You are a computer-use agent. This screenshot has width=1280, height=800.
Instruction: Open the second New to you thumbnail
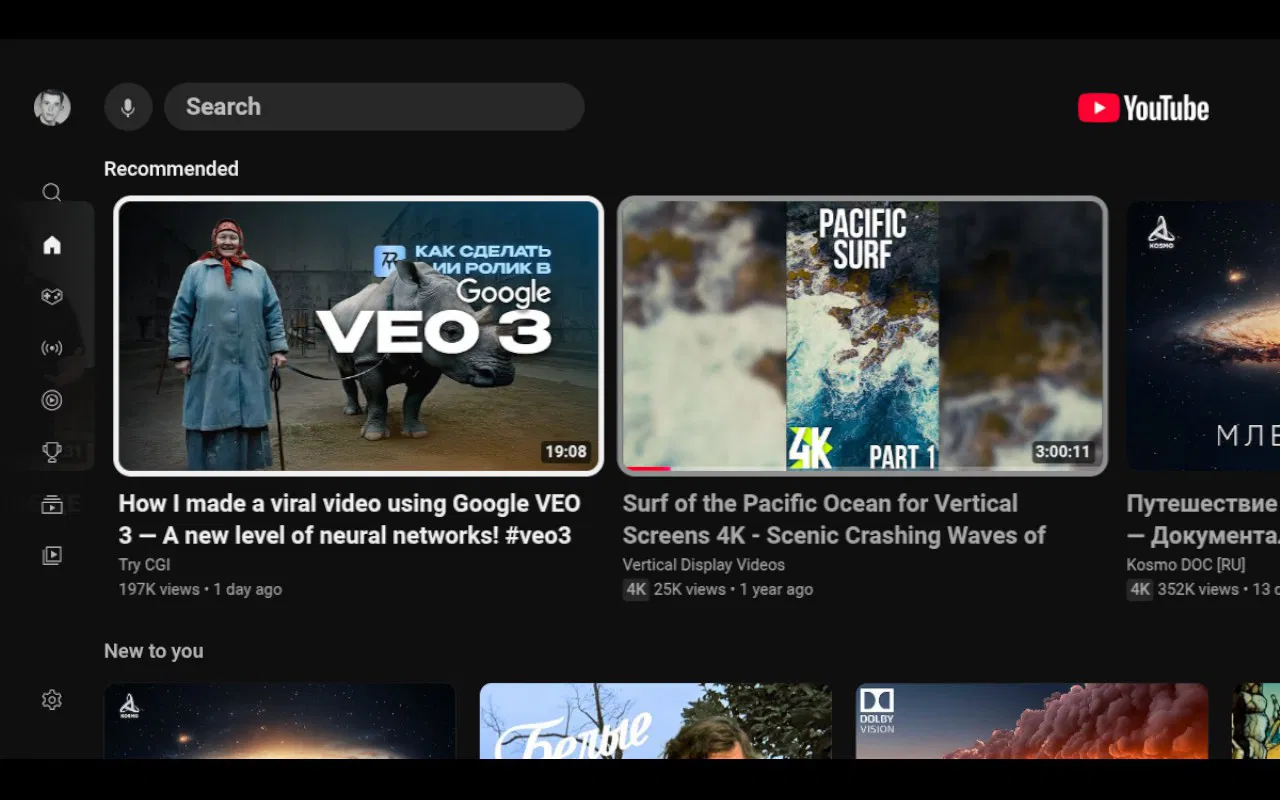click(x=656, y=721)
